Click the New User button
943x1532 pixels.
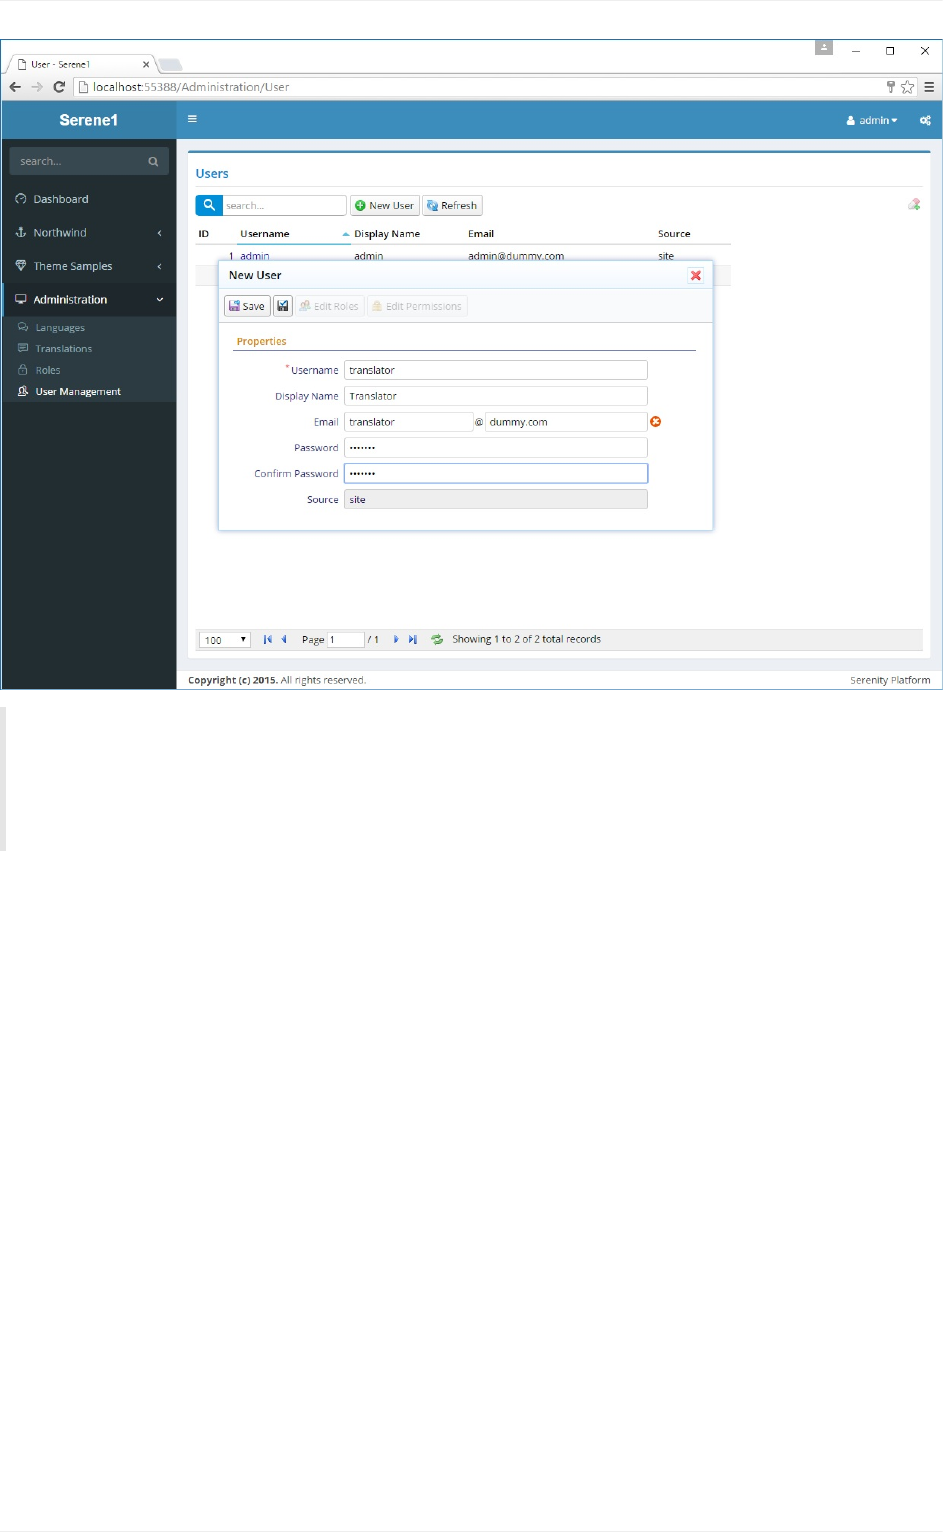pyautogui.click(x=385, y=206)
